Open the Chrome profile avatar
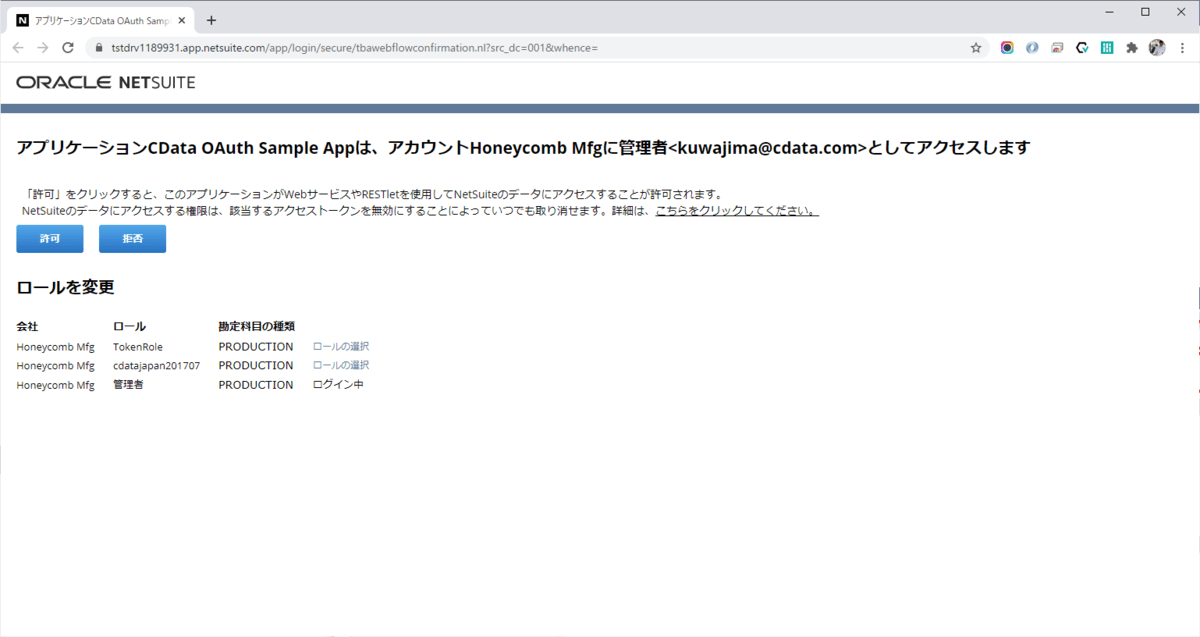Viewport: 1200px width, 637px height. click(x=1157, y=47)
